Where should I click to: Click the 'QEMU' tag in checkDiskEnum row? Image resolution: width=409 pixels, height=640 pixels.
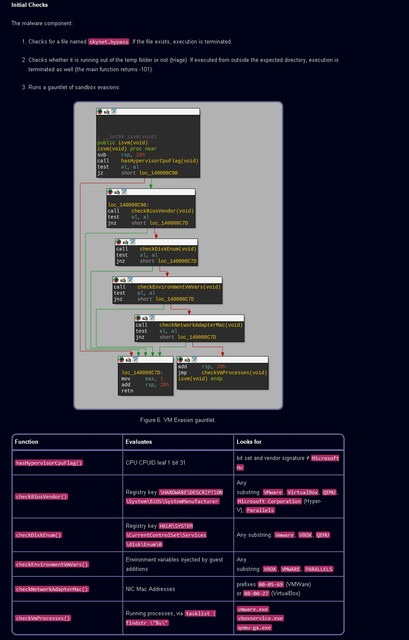(x=323, y=535)
